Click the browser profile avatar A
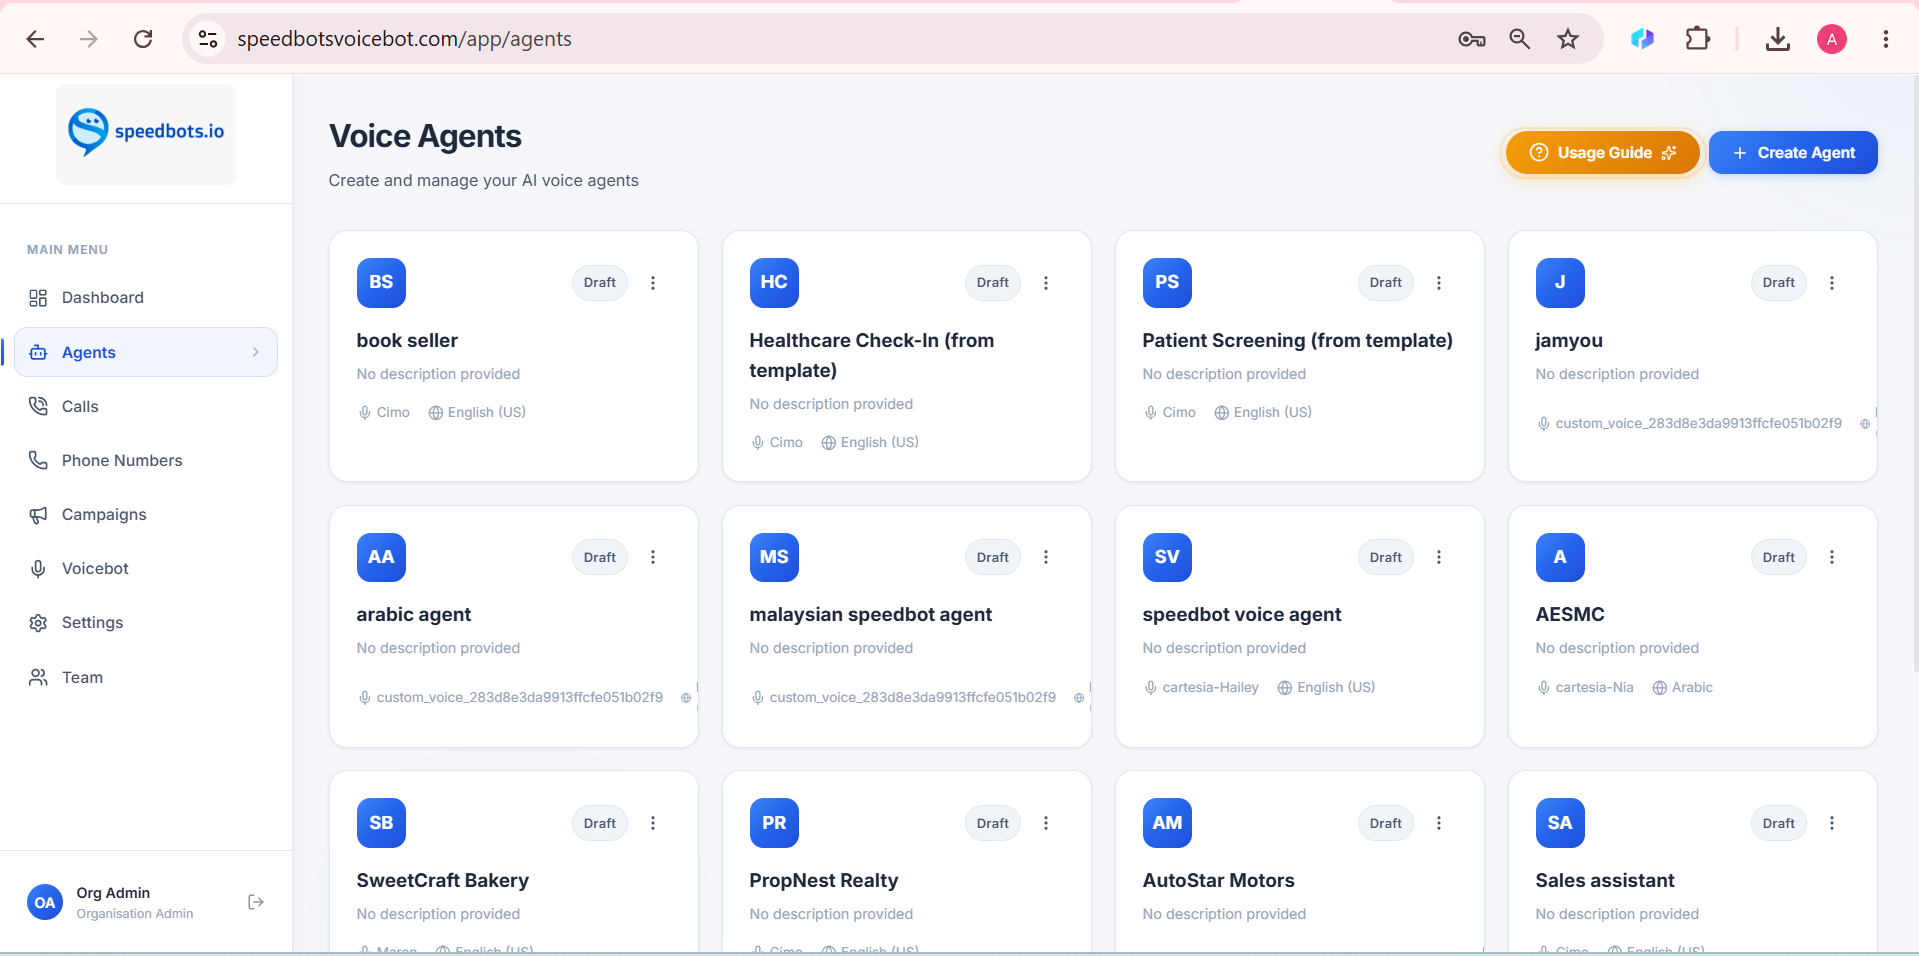This screenshot has height=956, width=1919. [1832, 39]
